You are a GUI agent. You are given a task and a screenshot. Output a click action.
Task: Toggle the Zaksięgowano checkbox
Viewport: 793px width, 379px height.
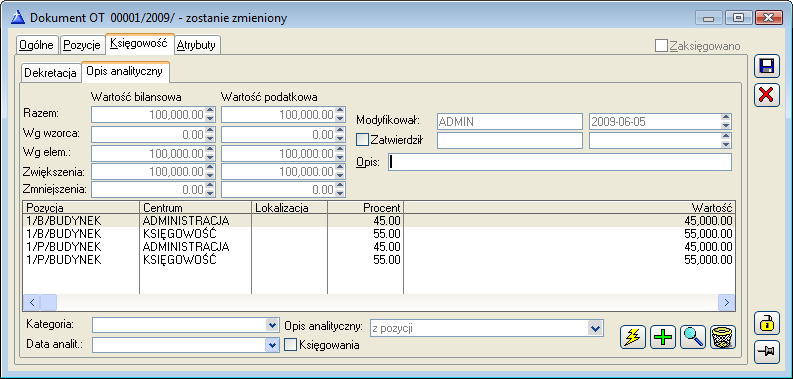pos(661,46)
